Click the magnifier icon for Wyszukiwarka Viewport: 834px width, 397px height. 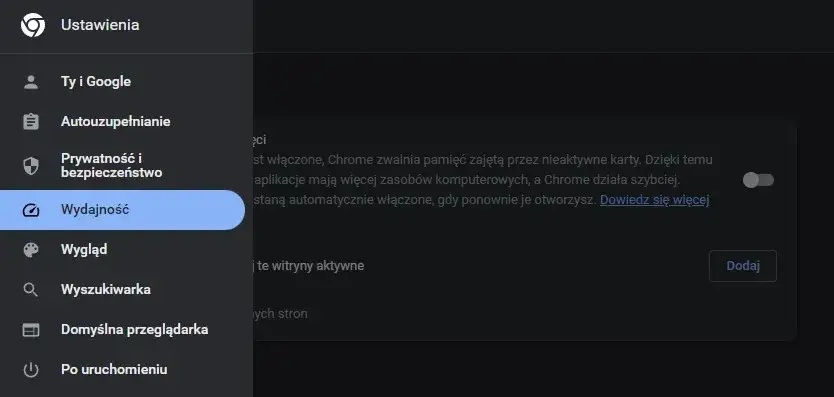31,290
